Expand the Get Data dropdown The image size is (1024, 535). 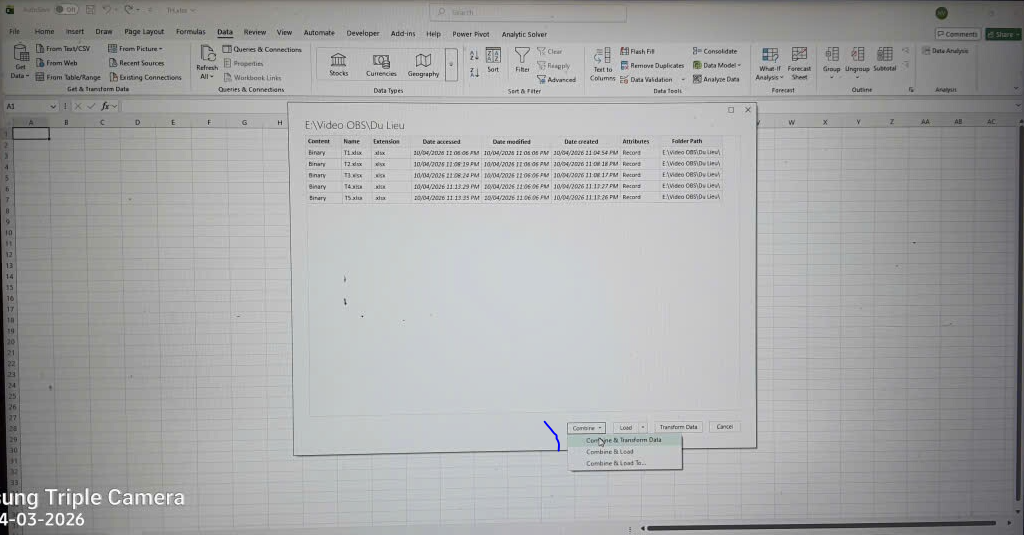[20, 64]
